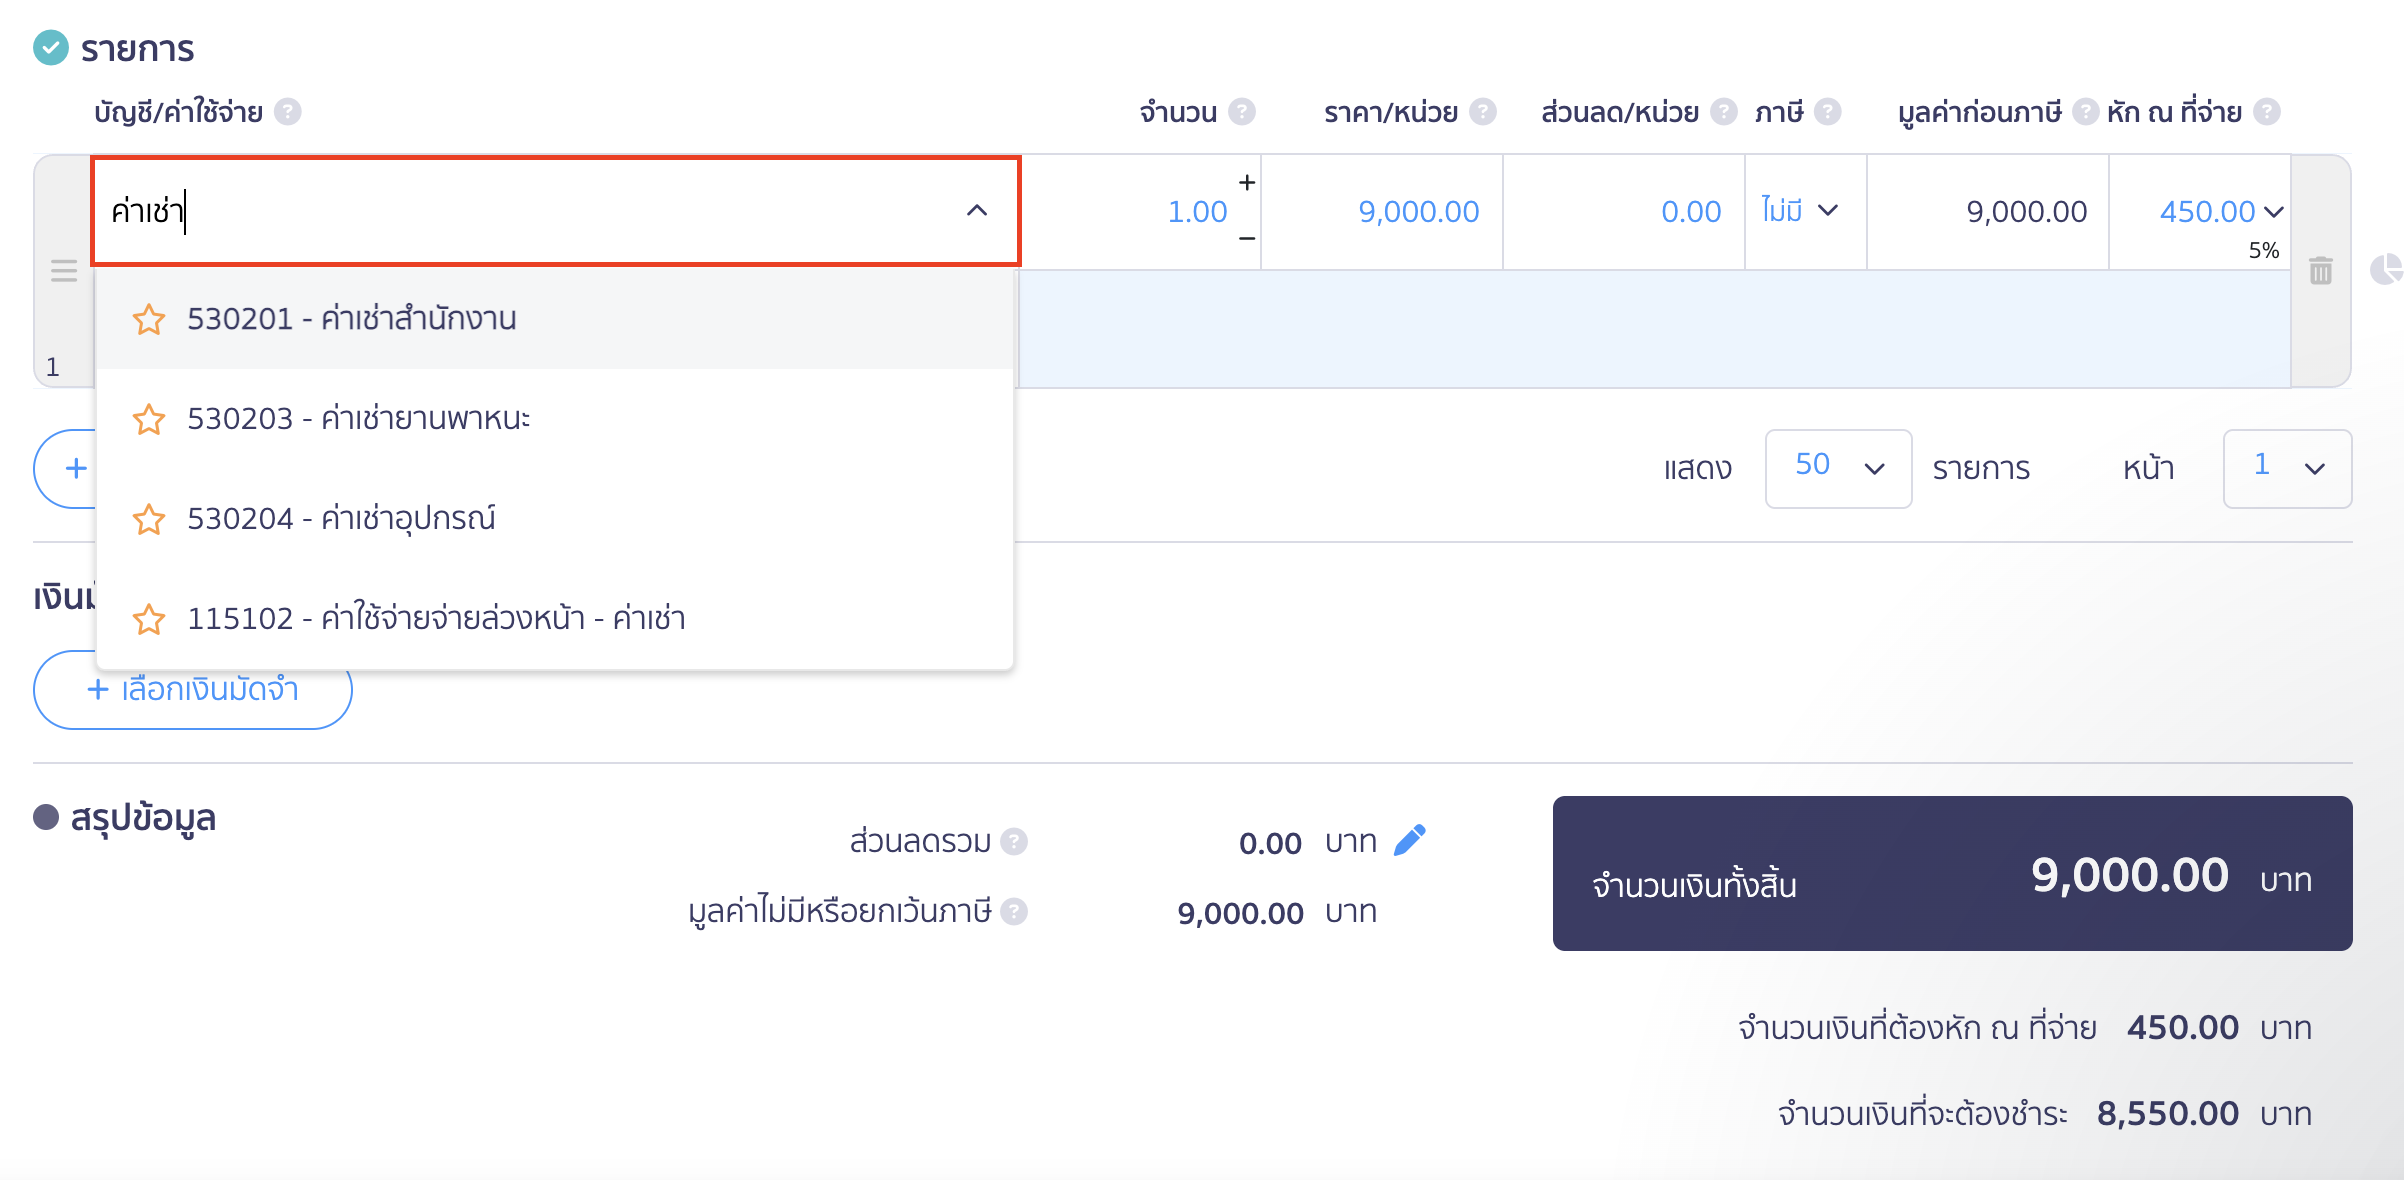Open the หน้า page 1 dropdown
The width and height of the screenshot is (2404, 1180).
coord(2287,468)
